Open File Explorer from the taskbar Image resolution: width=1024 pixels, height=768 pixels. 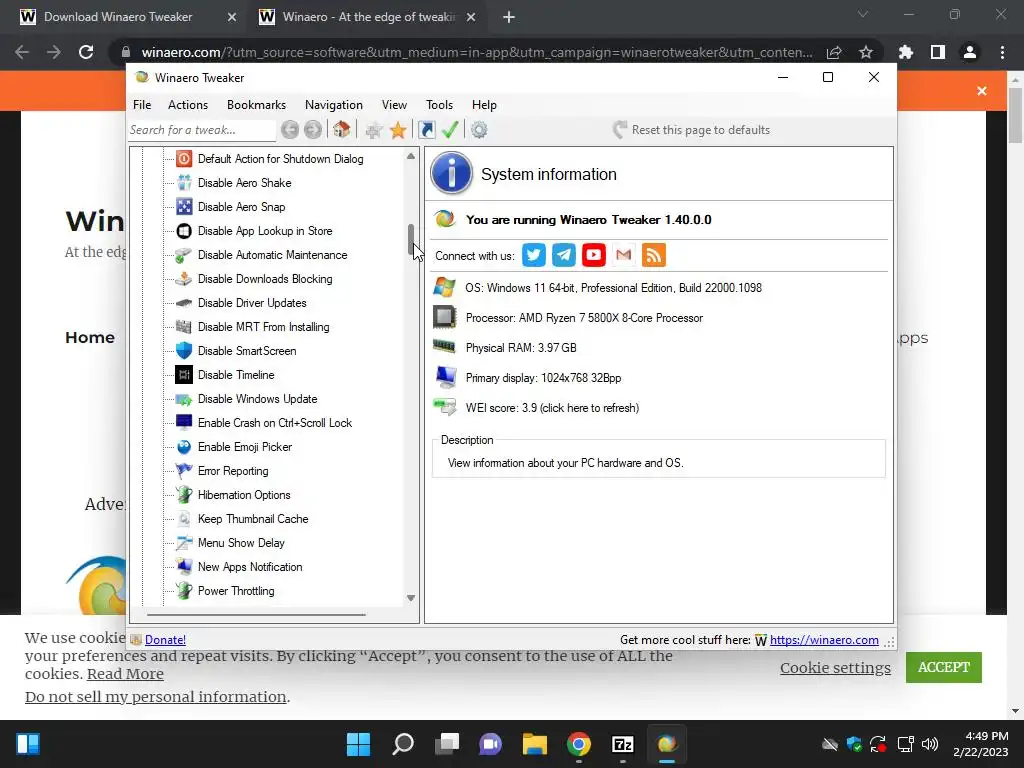coord(534,744)
